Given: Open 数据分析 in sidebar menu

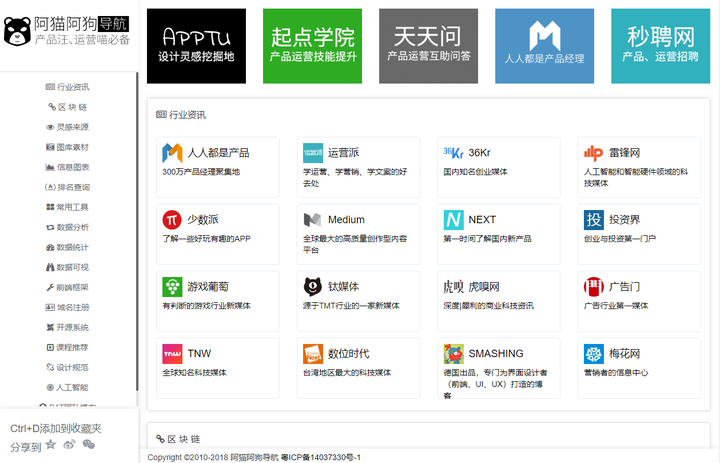Looking at the screenshot, I should (x=68, y=227).
